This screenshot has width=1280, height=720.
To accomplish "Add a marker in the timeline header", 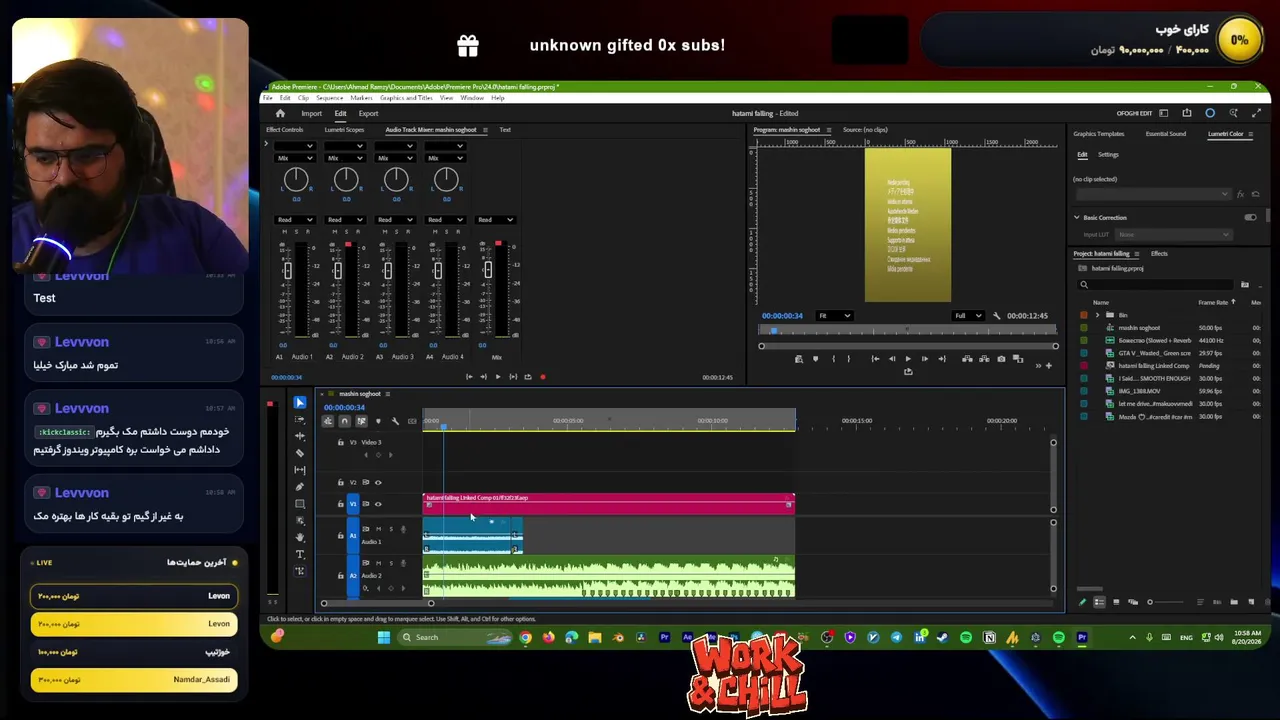I will pyautogui.click(x=378, y=421).
